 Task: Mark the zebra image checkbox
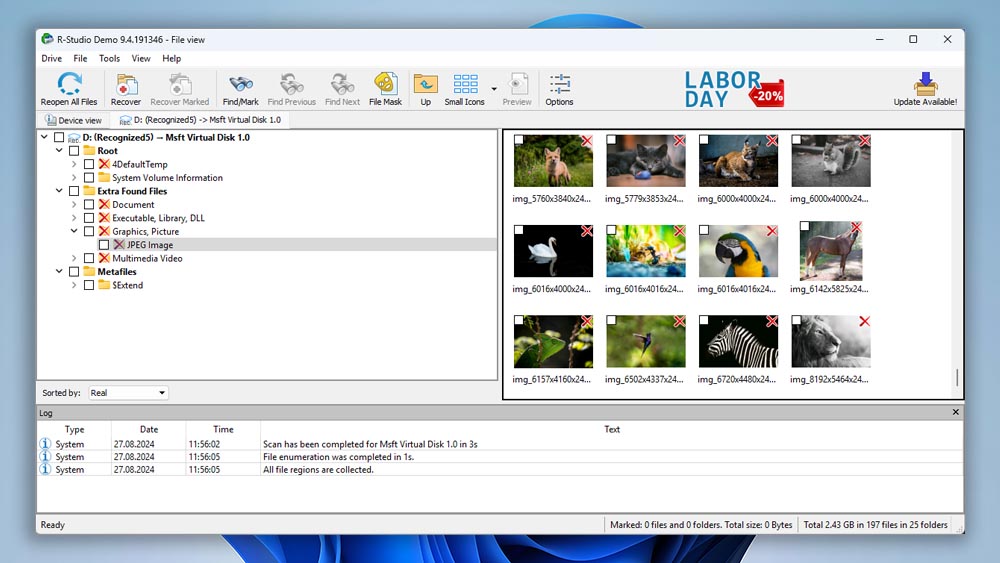[x=703, y=320]
